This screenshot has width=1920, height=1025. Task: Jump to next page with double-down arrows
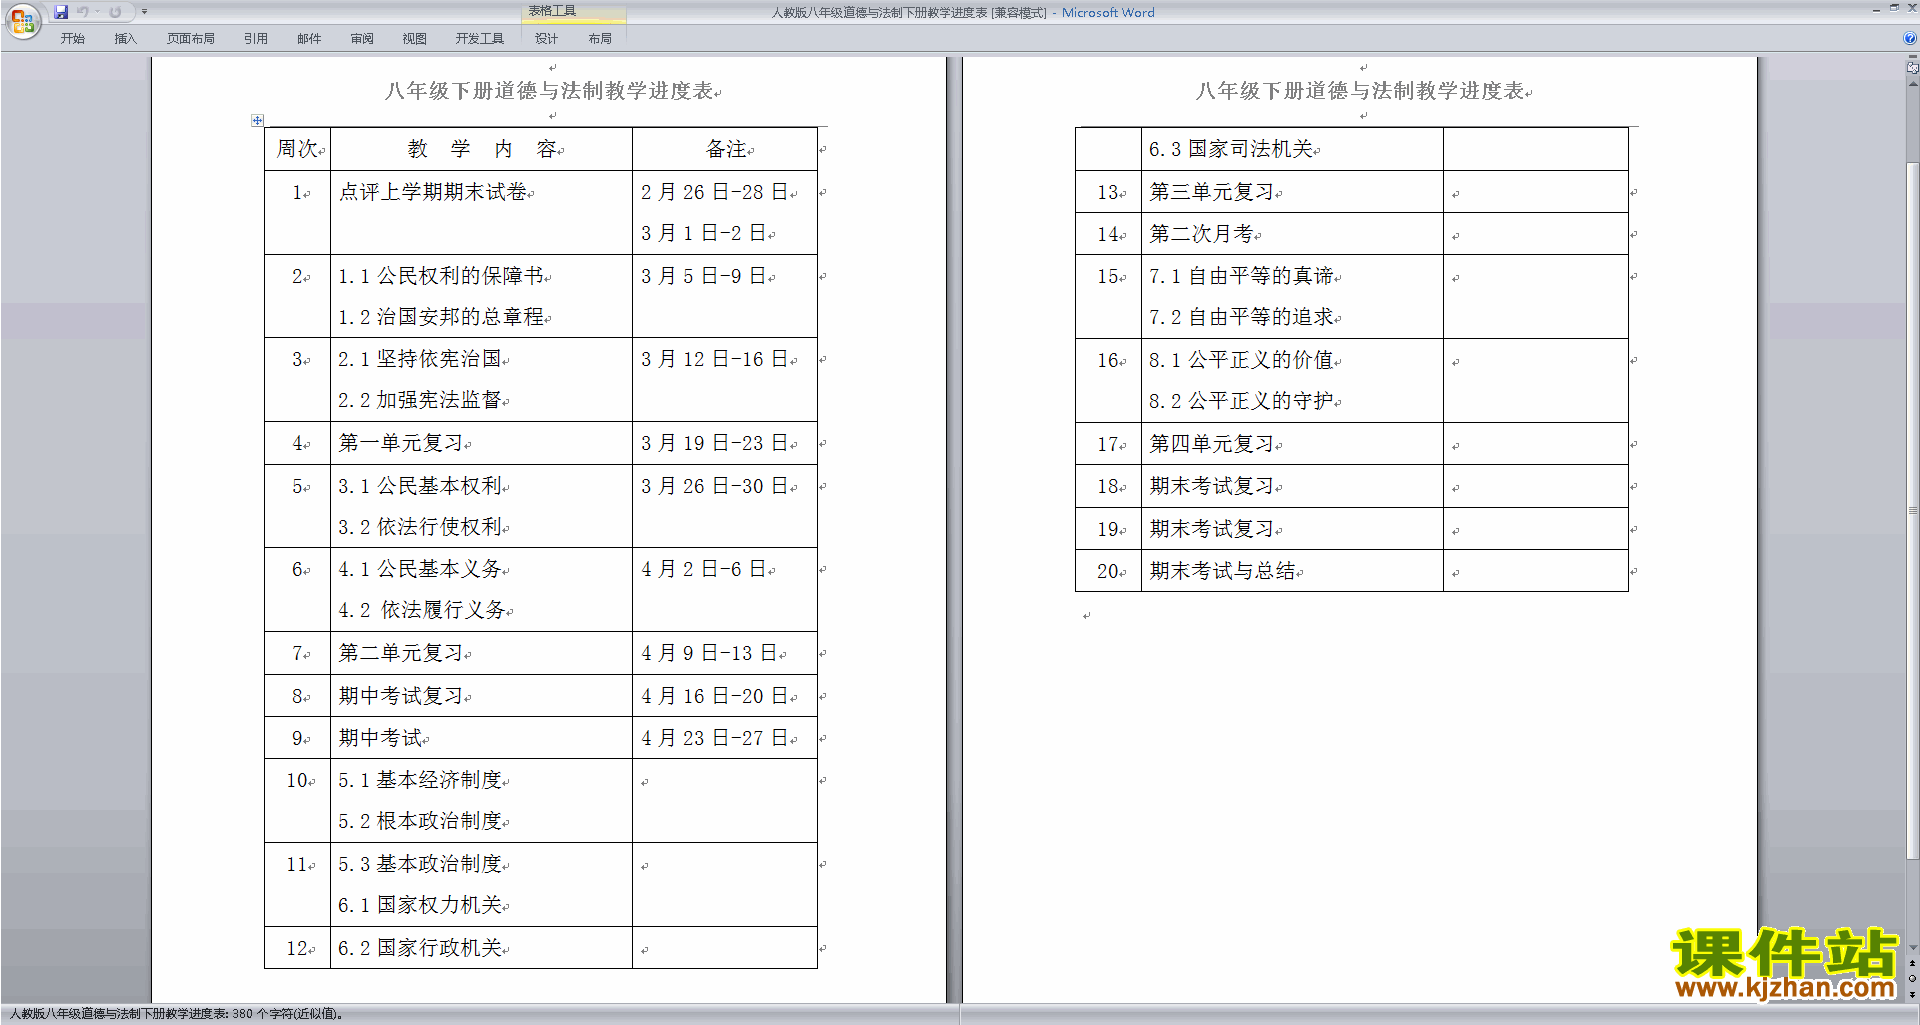pyautogui.click(x=1912, y=995)
